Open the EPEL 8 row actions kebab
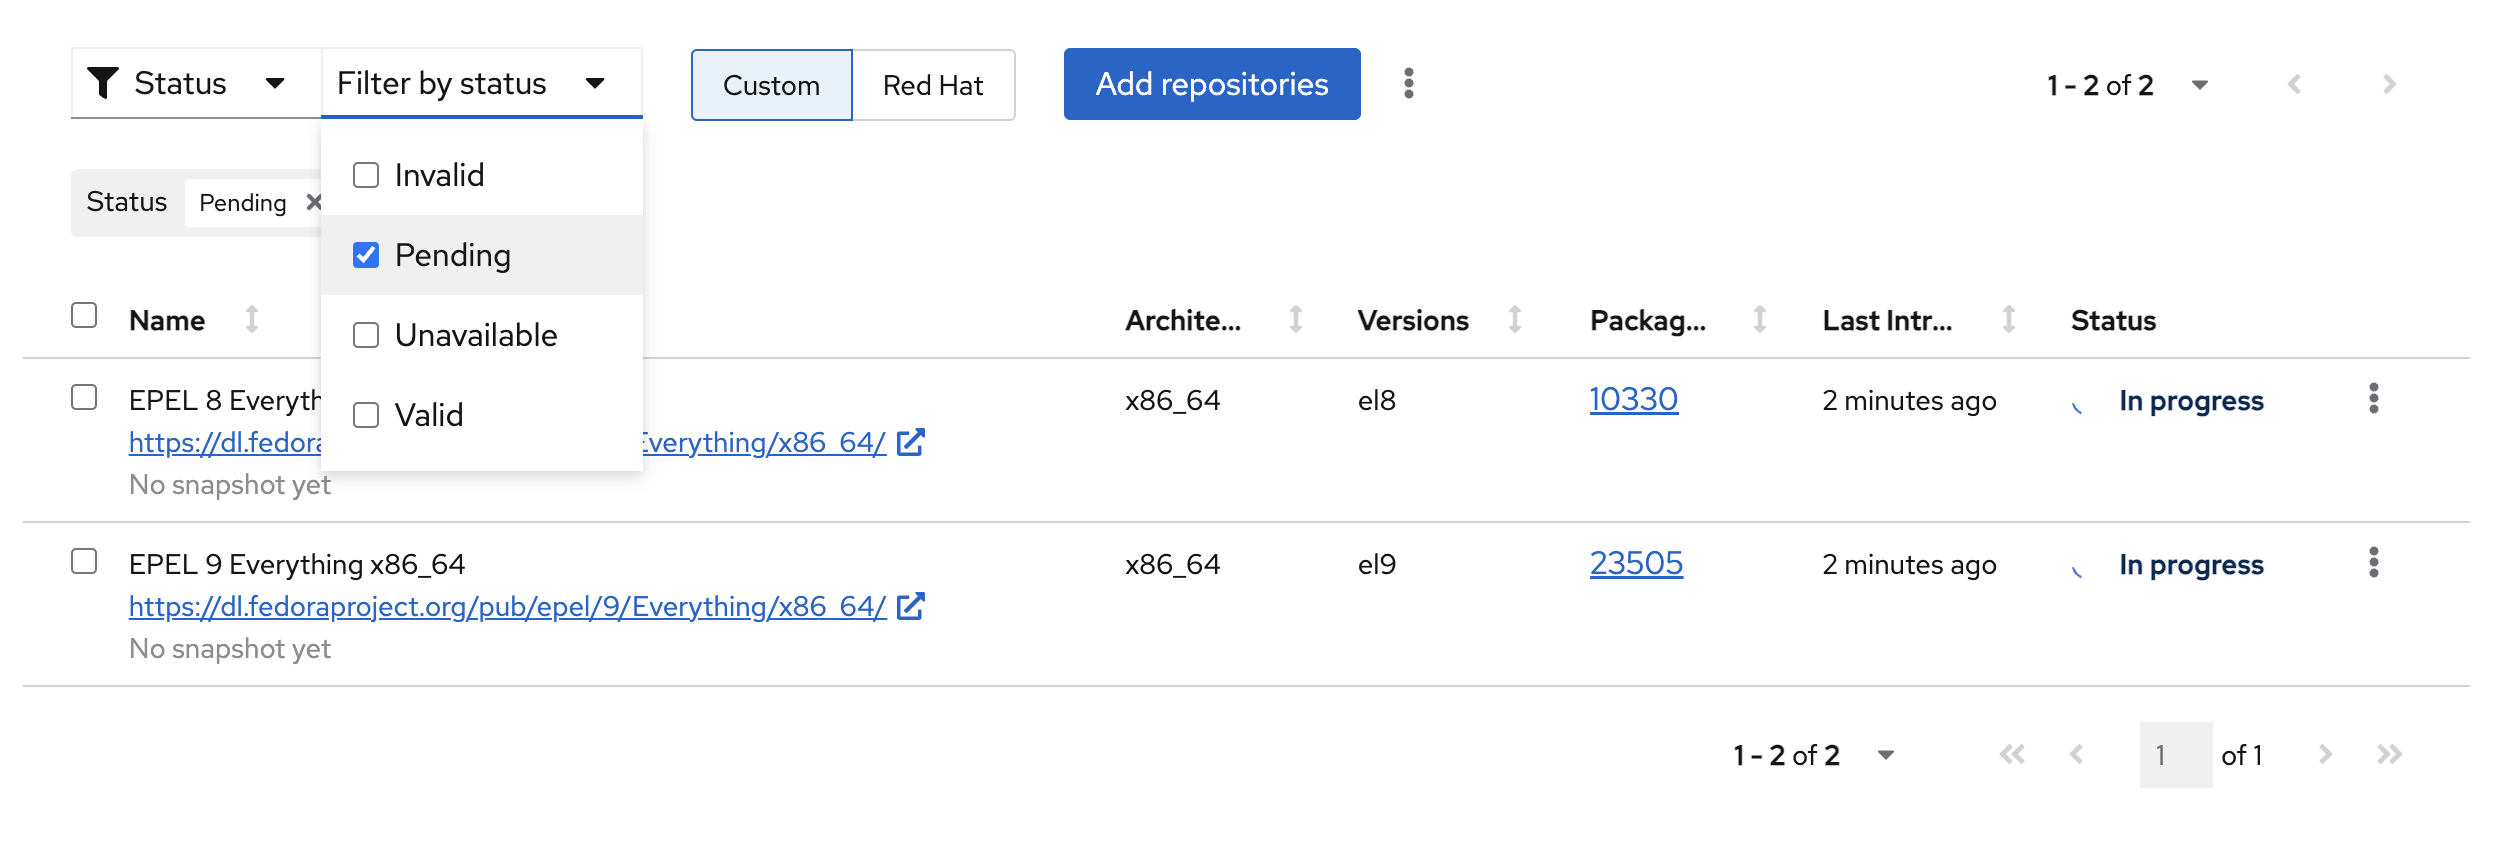Image resolution: width=2502 pixels, height=854 pixels. [x=2373, y=399]
